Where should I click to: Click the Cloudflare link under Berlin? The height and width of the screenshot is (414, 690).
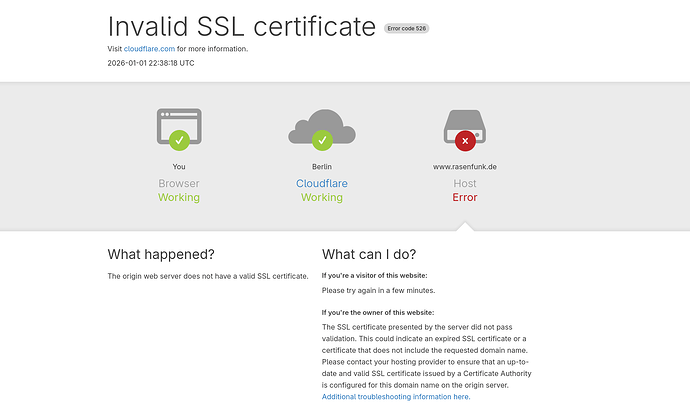pos(322,183)
